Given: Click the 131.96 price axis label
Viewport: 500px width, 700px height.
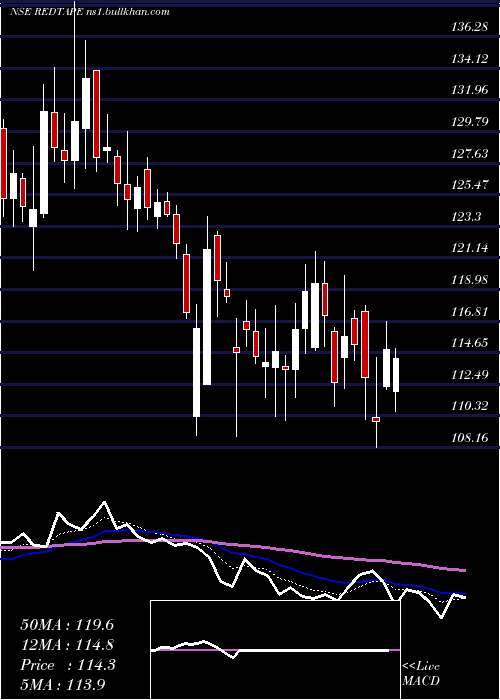Looking at the screenshot, I should 469,90.
